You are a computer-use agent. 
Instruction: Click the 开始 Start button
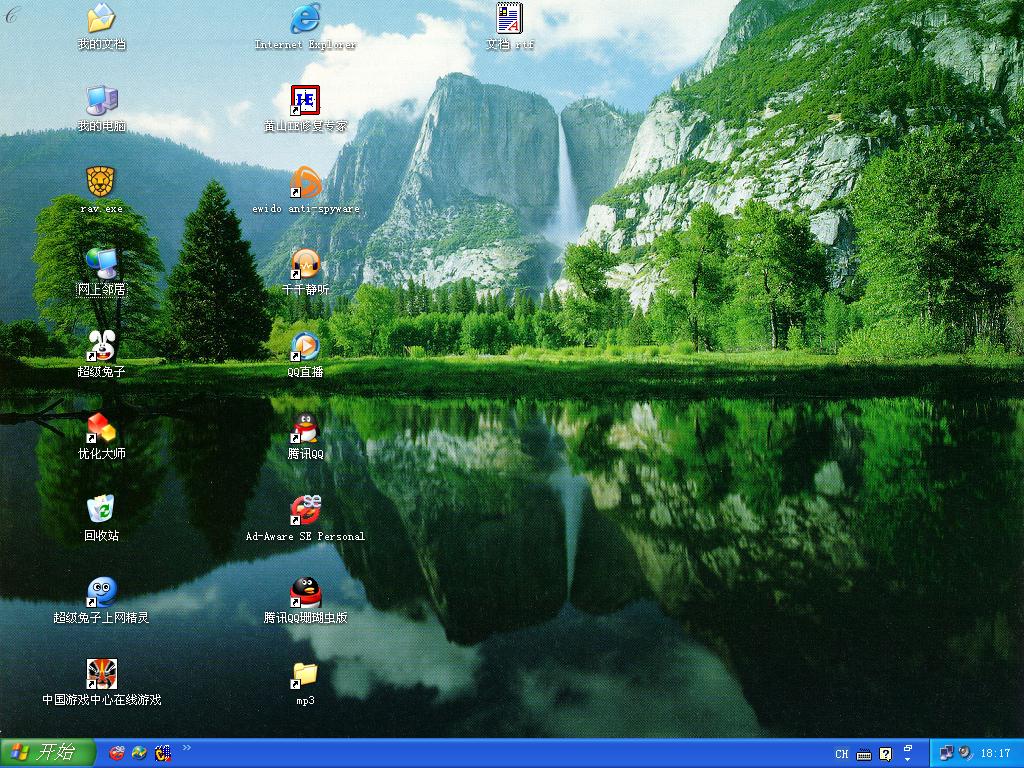47,753
